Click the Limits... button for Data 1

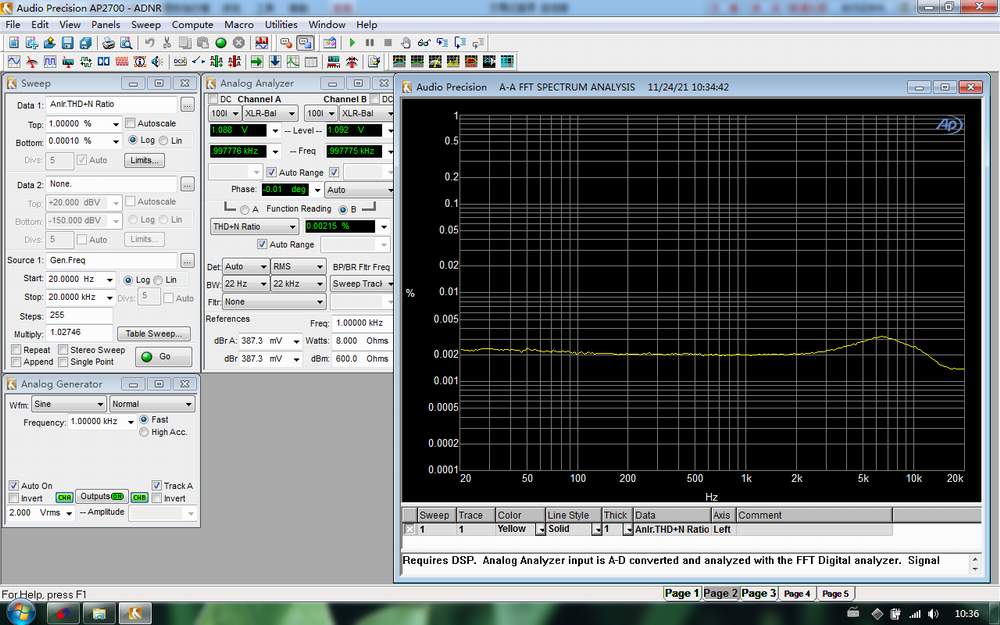pyautogui.click(x=144, y=160)
